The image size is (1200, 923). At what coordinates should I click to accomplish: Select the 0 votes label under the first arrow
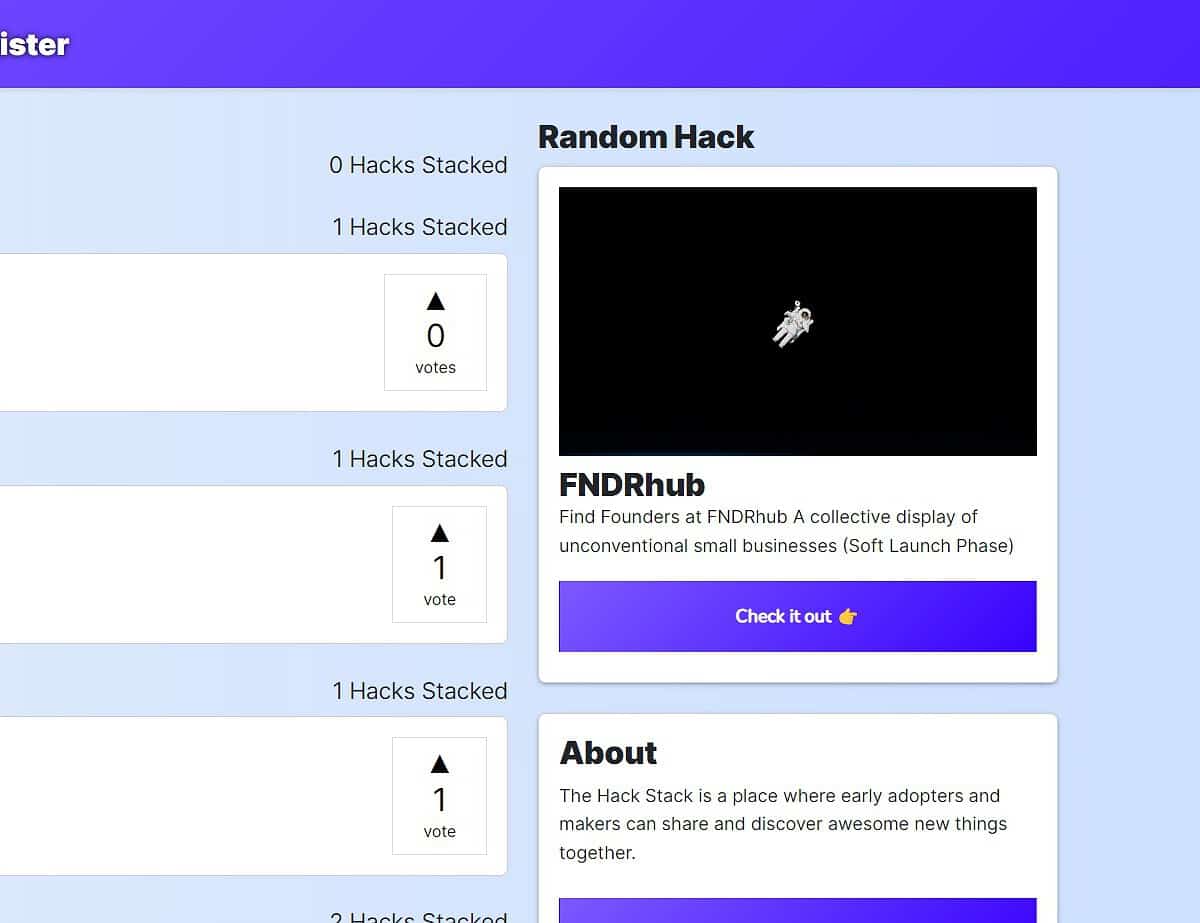tap(435, 367)
